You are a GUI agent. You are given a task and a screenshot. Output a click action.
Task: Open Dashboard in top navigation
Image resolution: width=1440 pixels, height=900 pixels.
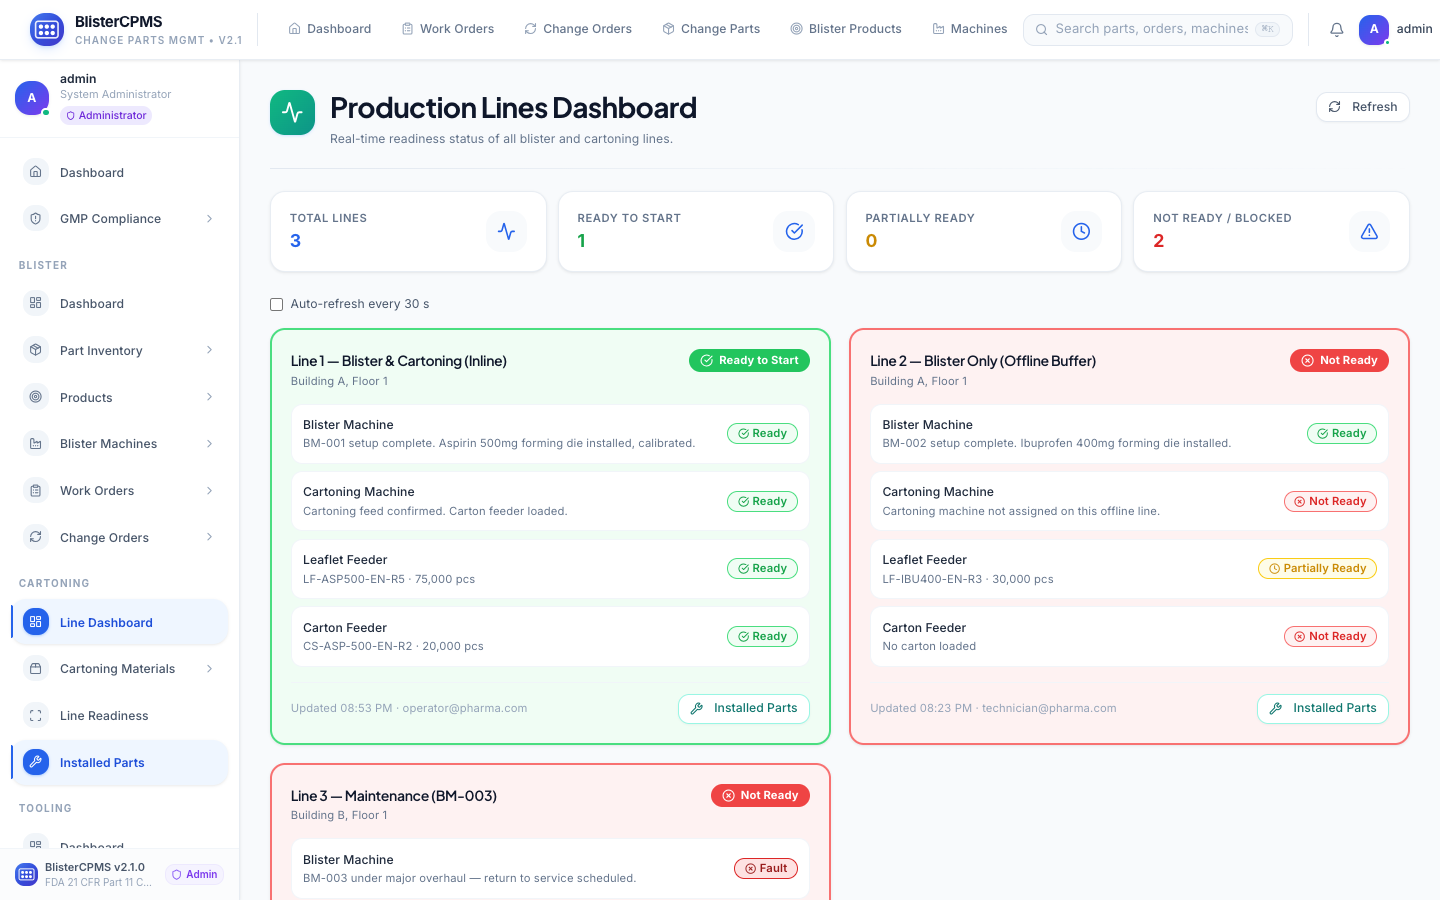[329, 29]
